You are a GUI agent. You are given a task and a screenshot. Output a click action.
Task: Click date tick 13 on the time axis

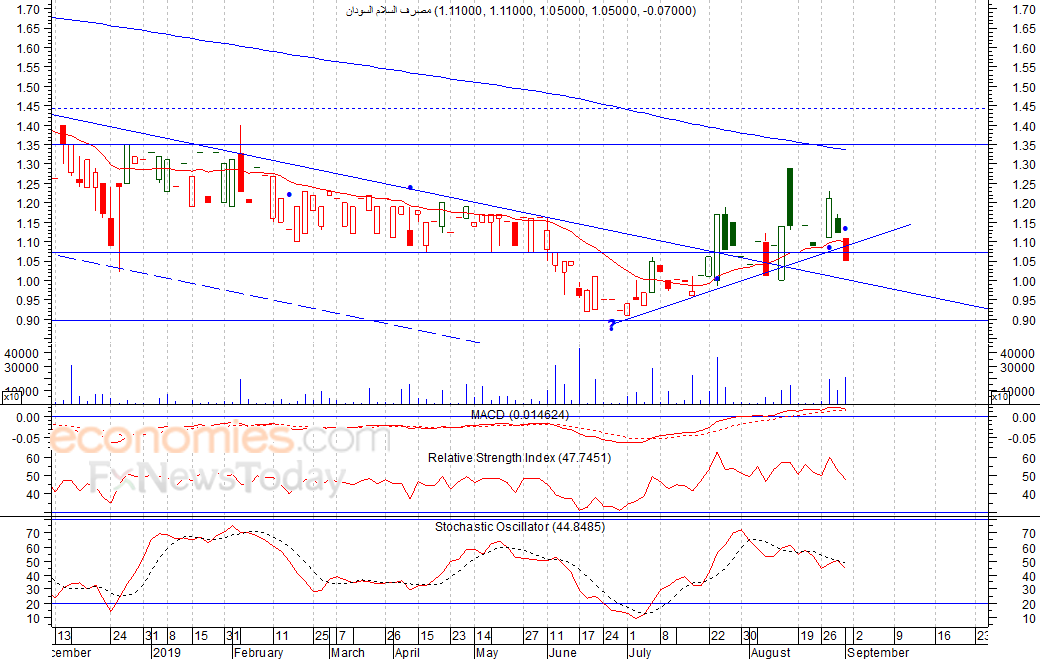63,636
